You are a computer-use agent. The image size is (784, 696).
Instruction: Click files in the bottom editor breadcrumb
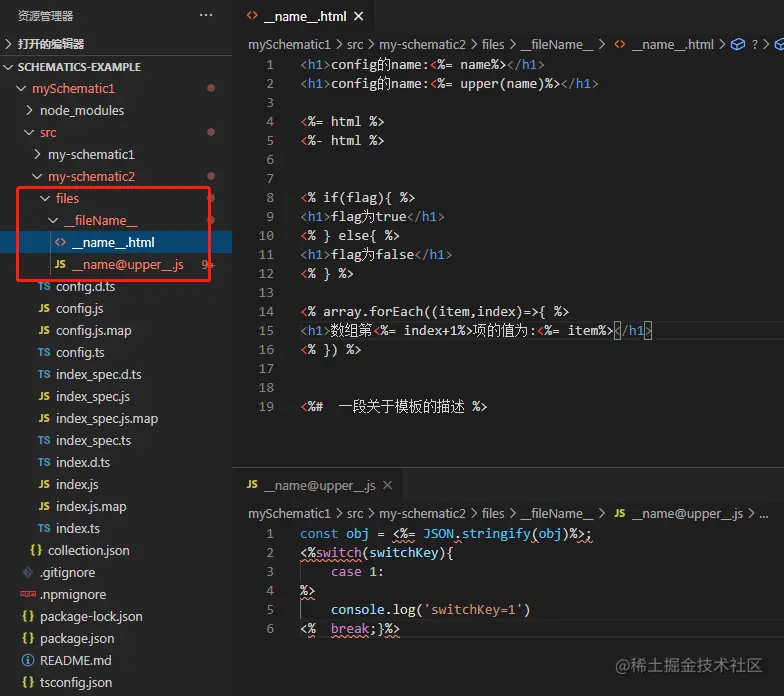coord(493,514)
